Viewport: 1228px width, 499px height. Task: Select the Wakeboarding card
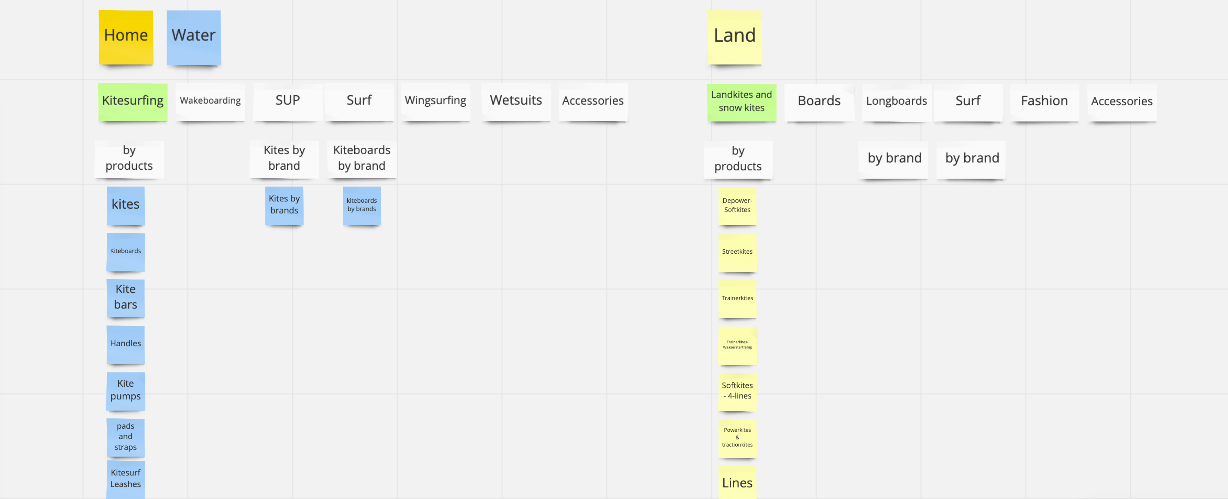pos(210,101)
